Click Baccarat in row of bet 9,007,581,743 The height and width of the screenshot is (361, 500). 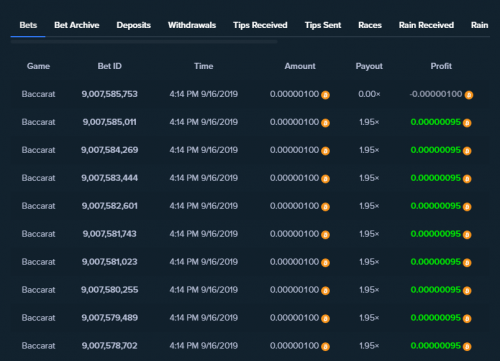(38, 234)
